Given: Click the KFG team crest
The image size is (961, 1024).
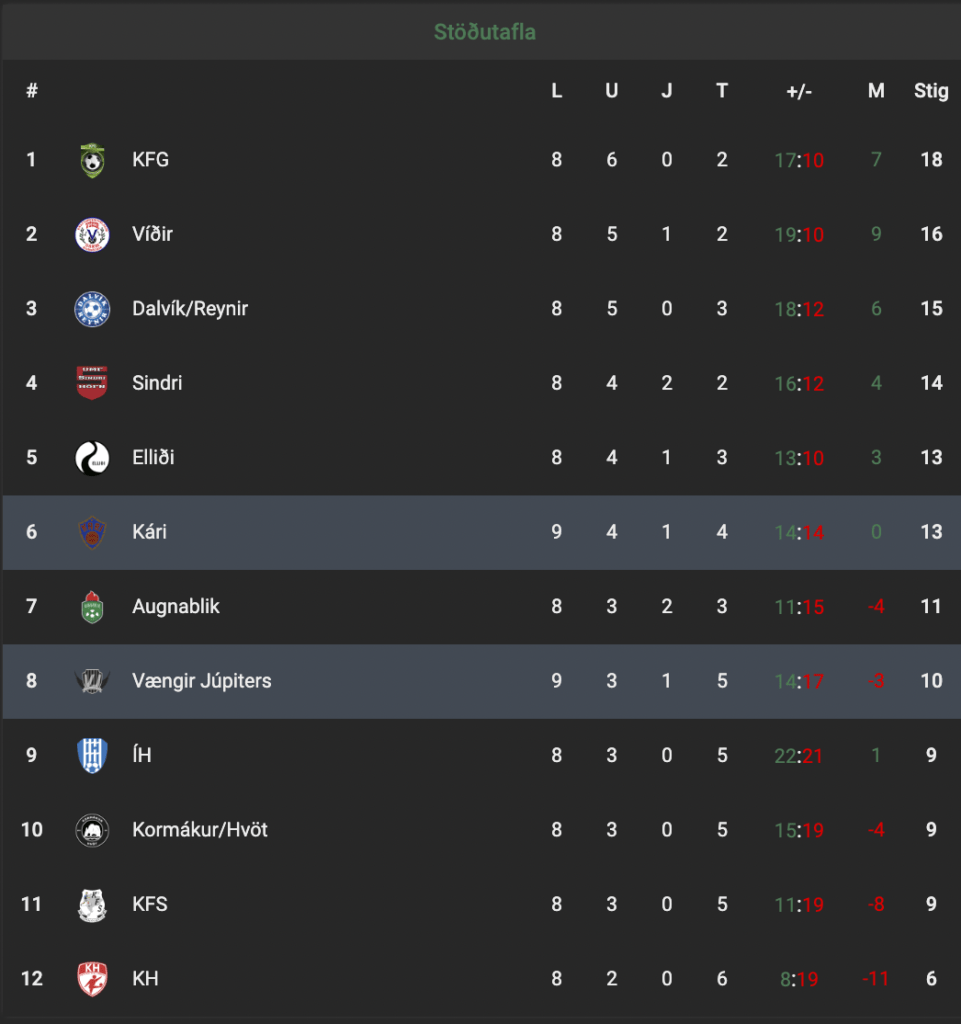Looking at the screenshot, I should coord(92,160).
